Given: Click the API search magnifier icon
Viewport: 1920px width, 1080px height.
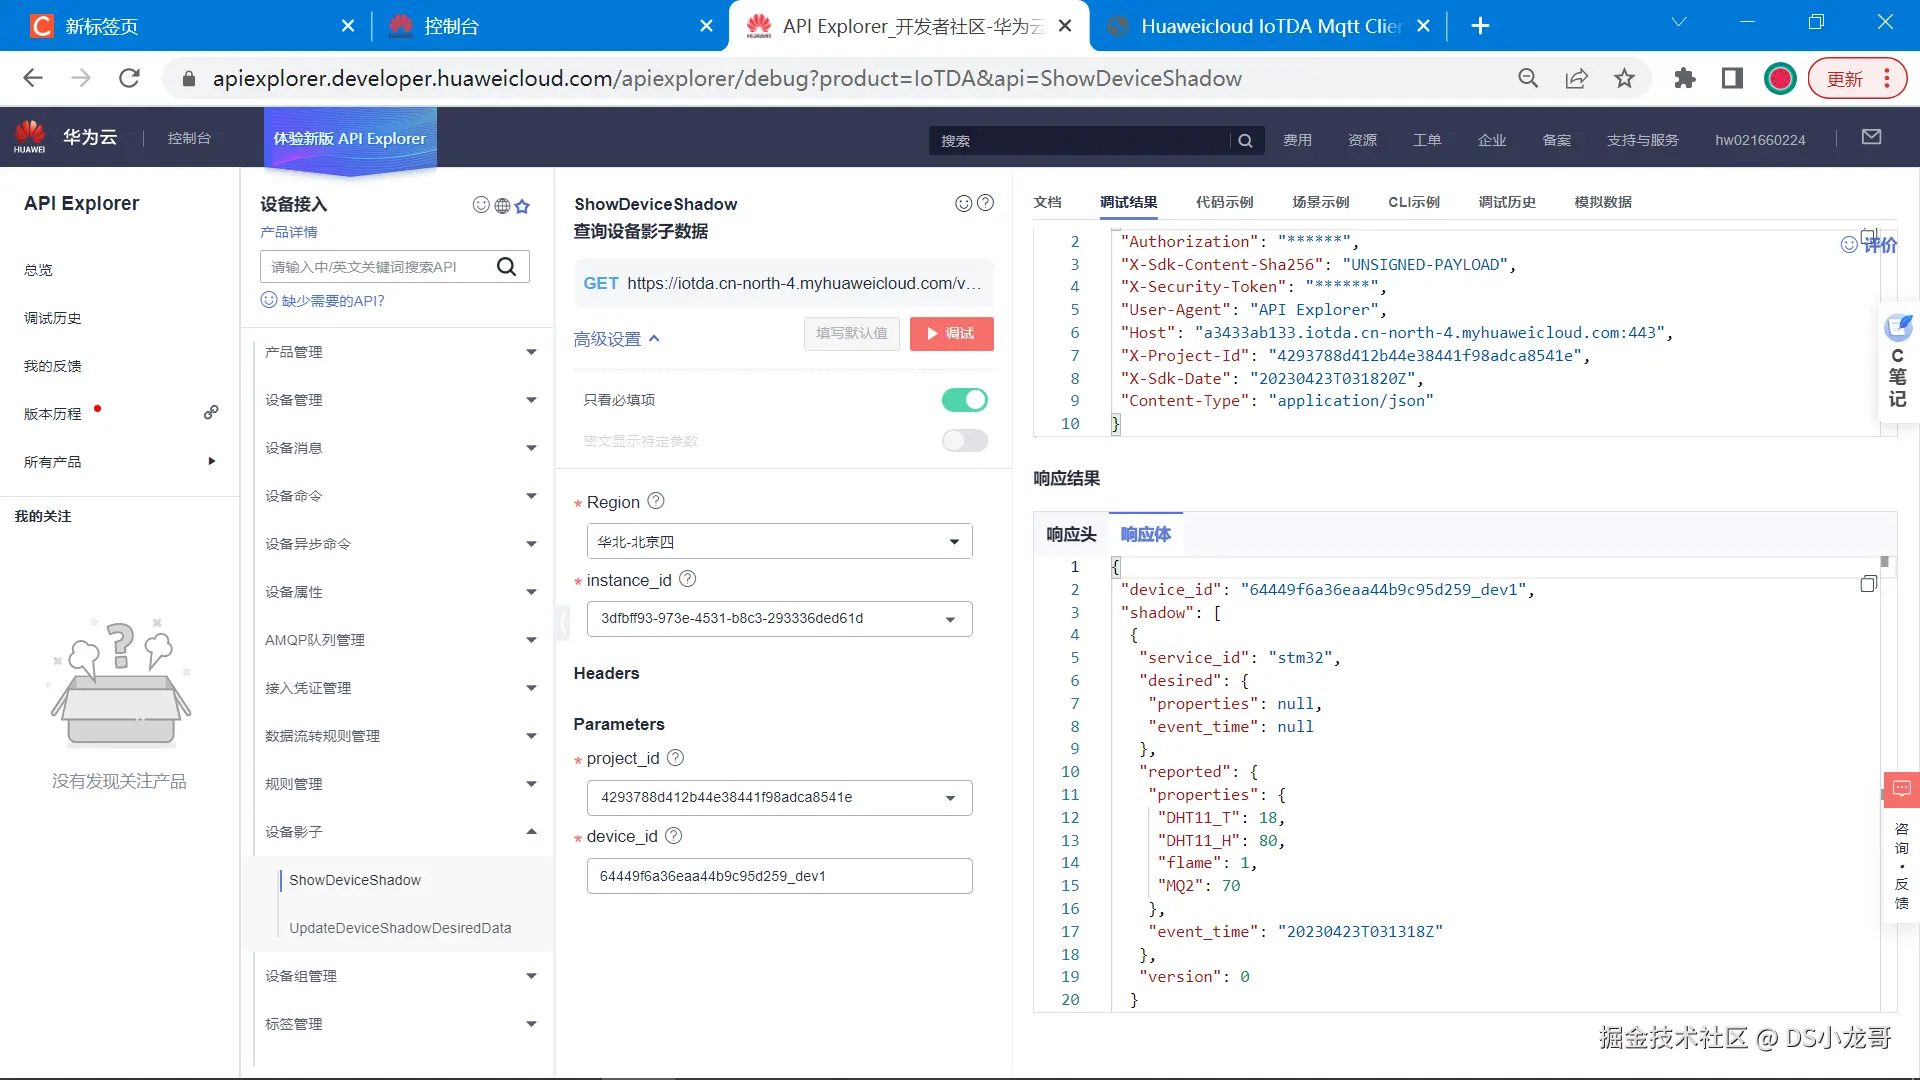Looking at the screenshot, I should 507,266.
